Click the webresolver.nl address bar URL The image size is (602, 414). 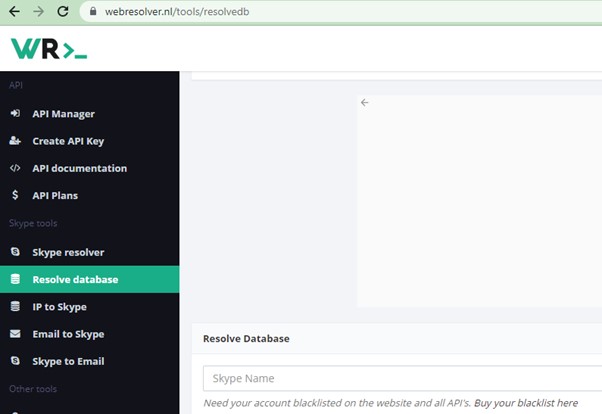coord(177,12)
